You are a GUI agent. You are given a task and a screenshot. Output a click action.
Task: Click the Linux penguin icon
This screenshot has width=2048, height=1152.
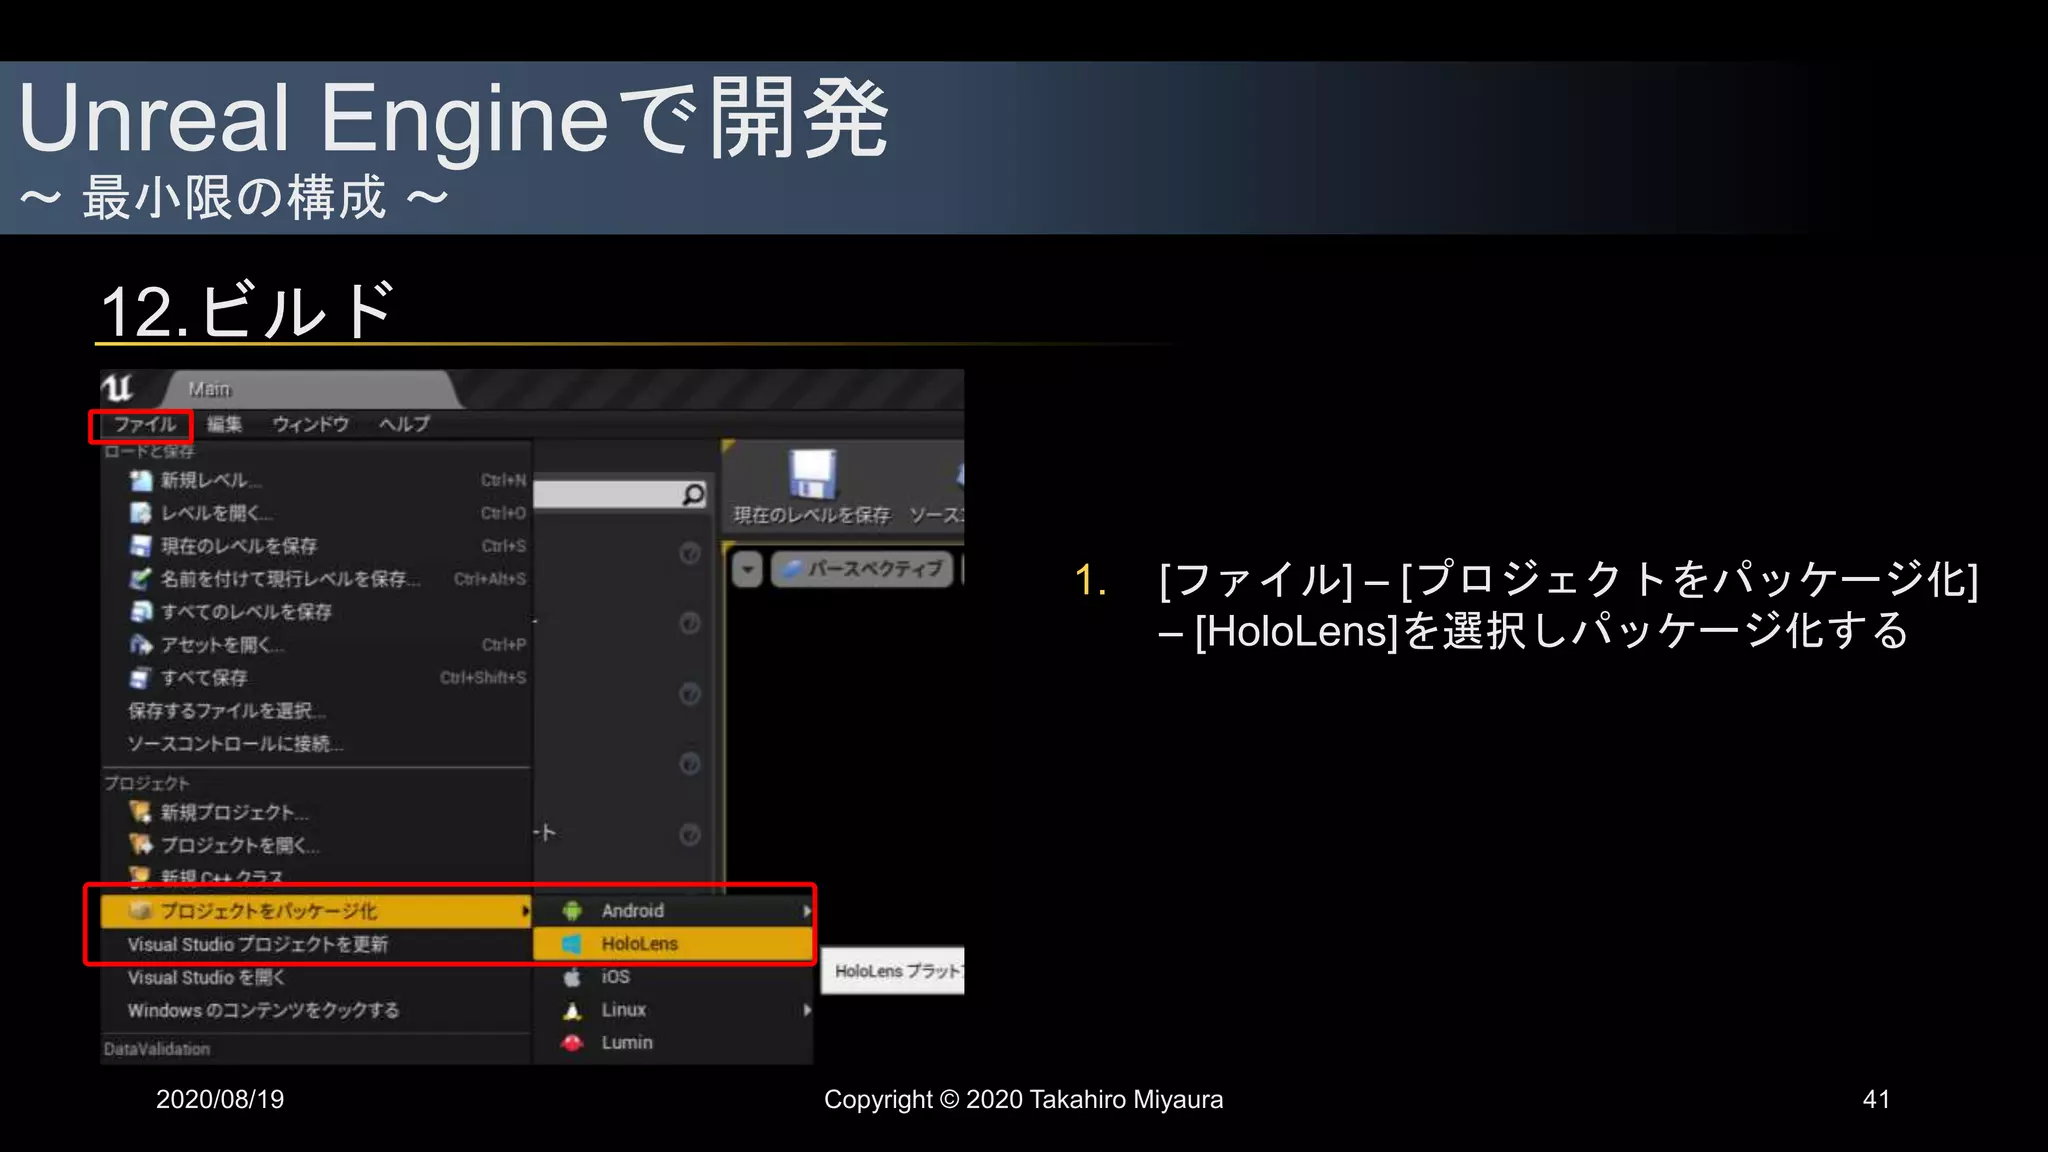(572, 1010)
